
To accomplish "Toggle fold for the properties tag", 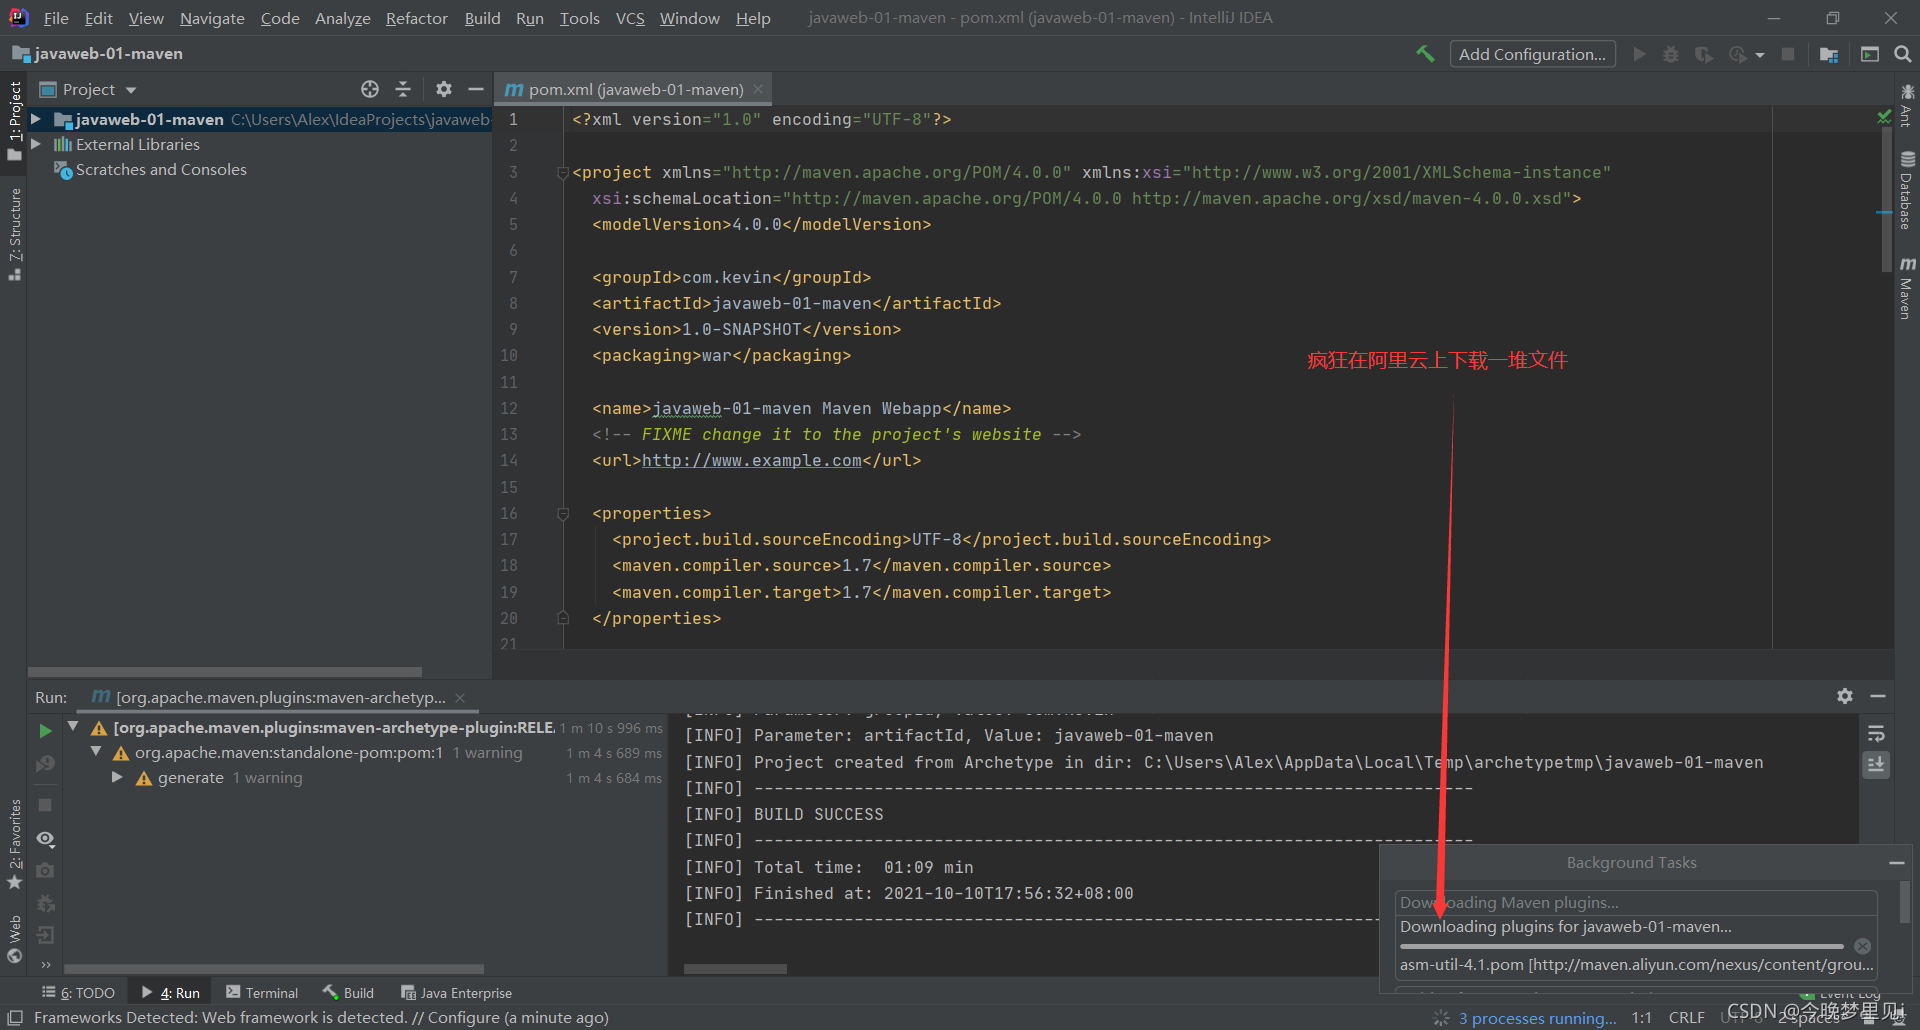I will [563, 514].
